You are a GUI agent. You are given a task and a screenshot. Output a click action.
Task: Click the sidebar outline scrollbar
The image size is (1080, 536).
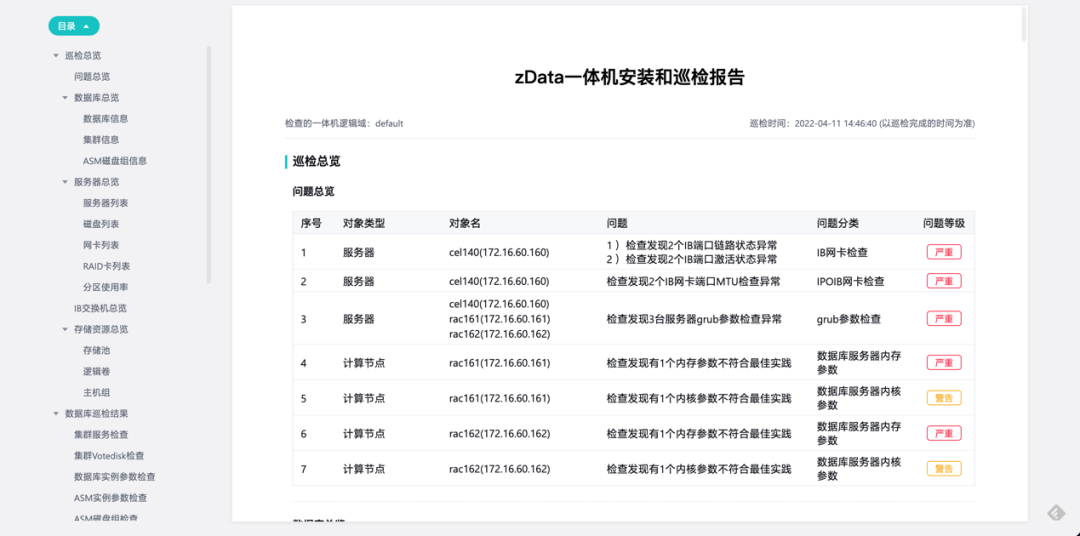tap(209, 165)
